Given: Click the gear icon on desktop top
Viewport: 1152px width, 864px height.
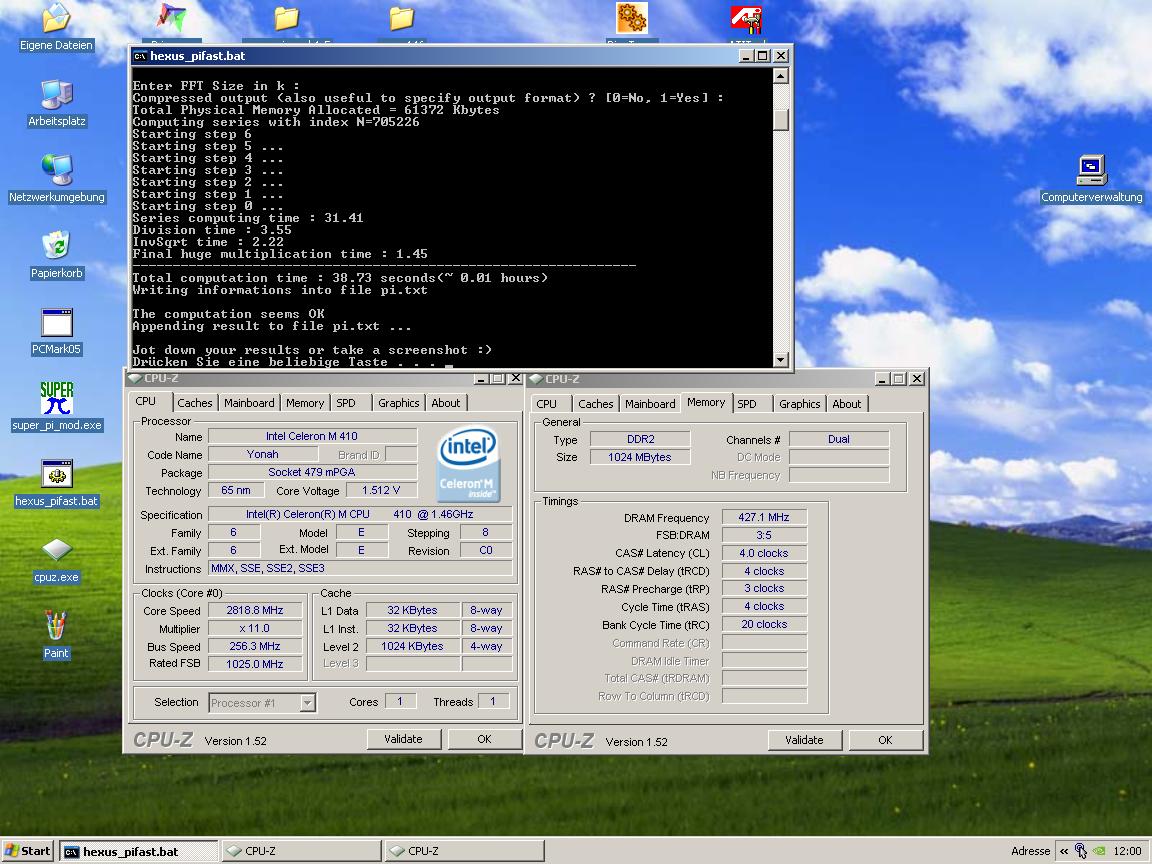Looking at the screenshot, I should (632, 18).
